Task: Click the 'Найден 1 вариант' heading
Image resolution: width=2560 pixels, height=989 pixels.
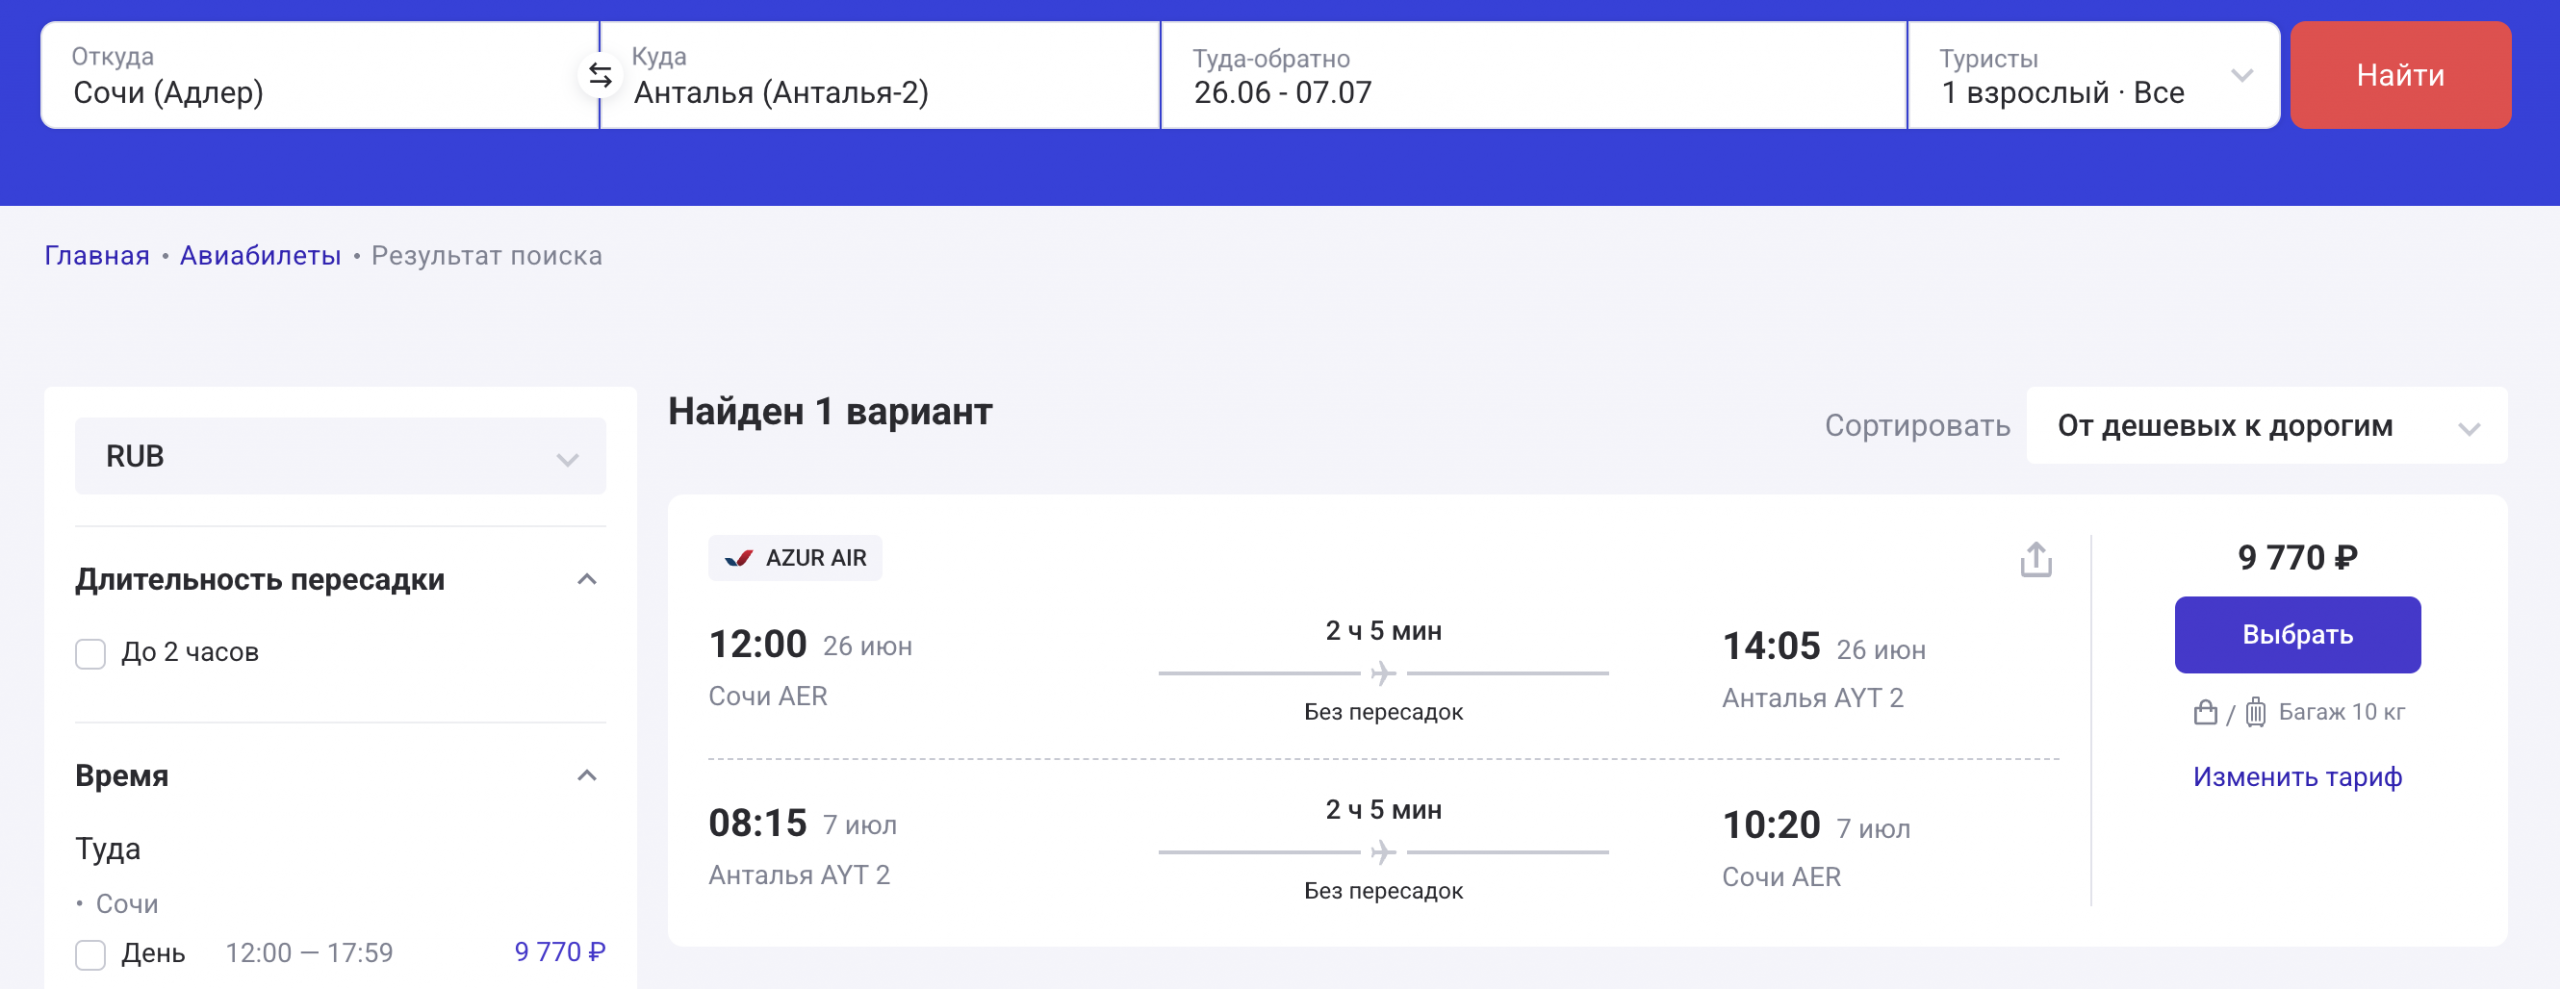Action: coord(830,412)
